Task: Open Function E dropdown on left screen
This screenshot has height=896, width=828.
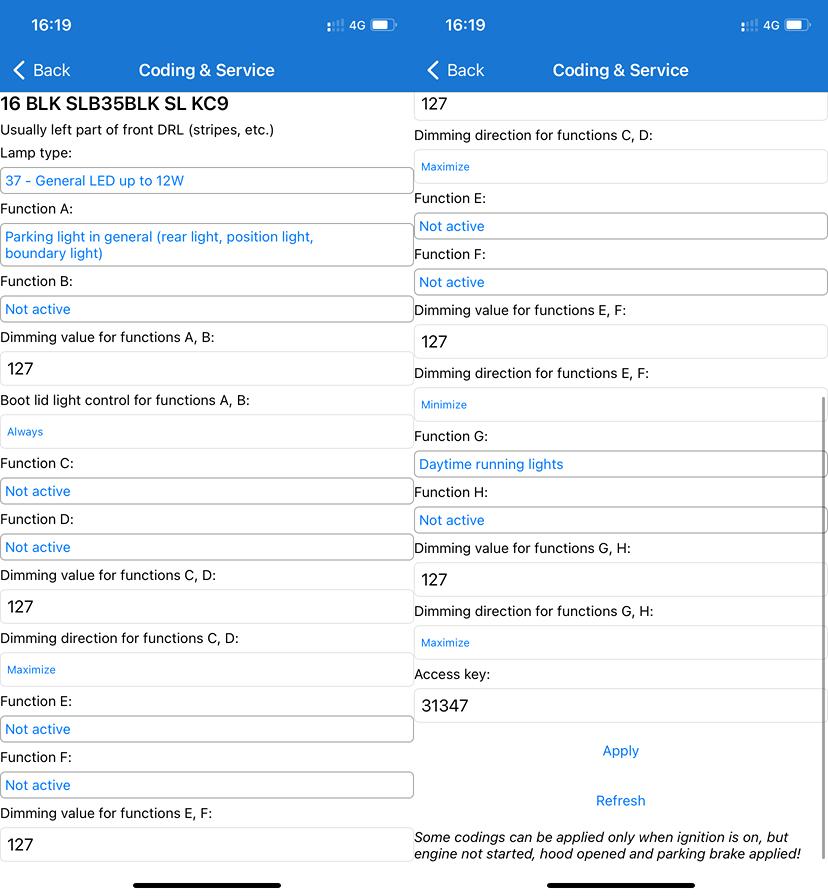Action: tap(207, 729)
